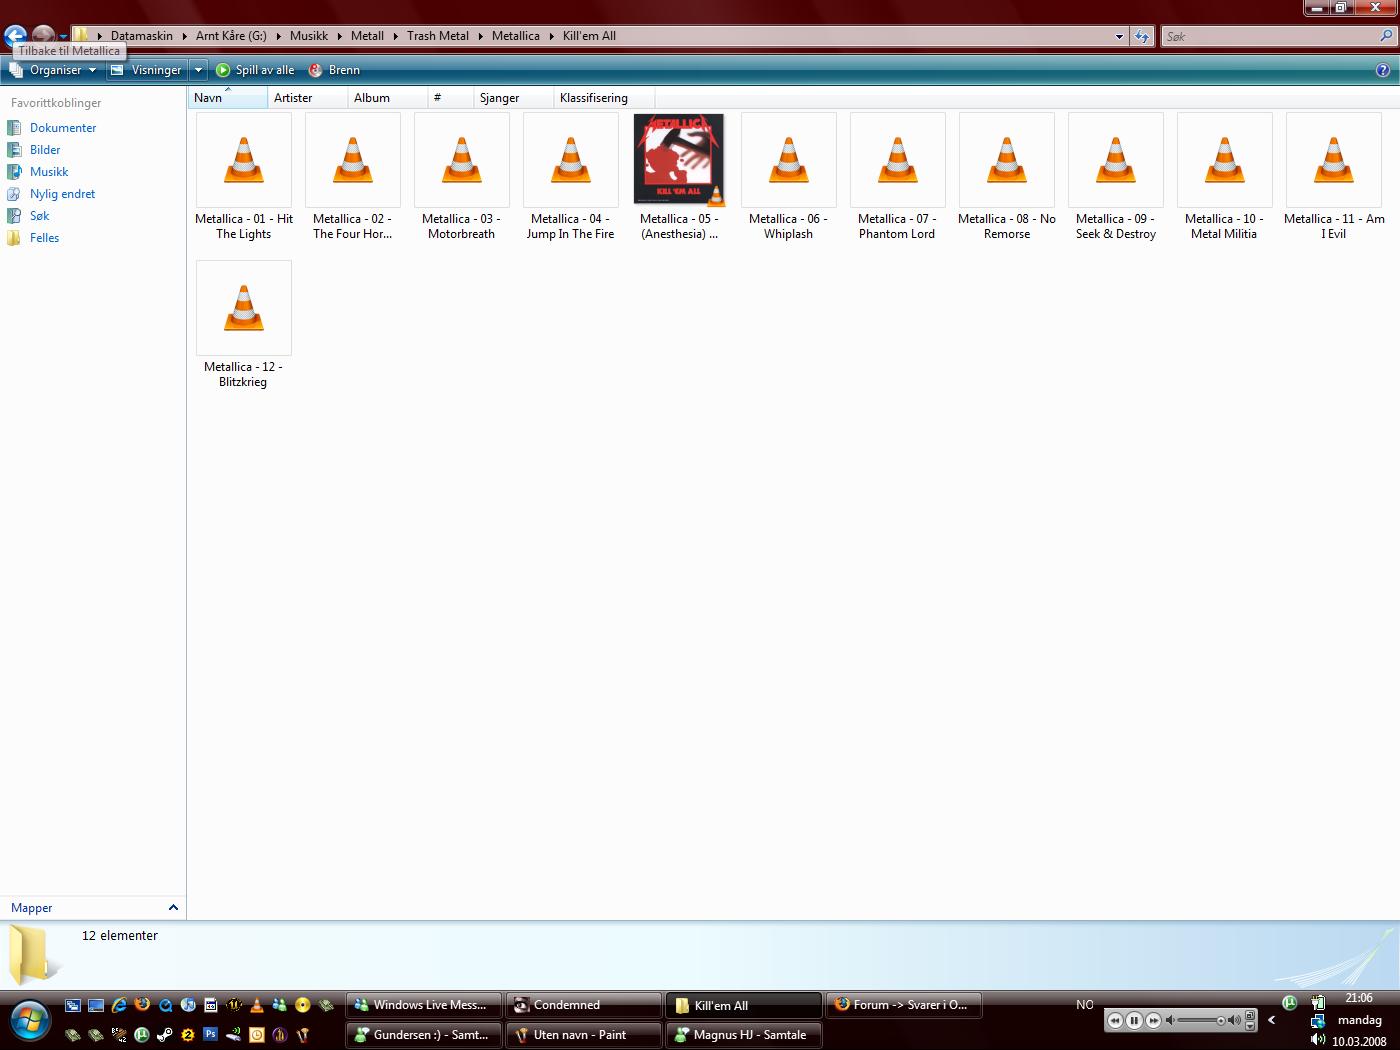Launch Photoshop from Quick Launch

(x=210, y=1035)
